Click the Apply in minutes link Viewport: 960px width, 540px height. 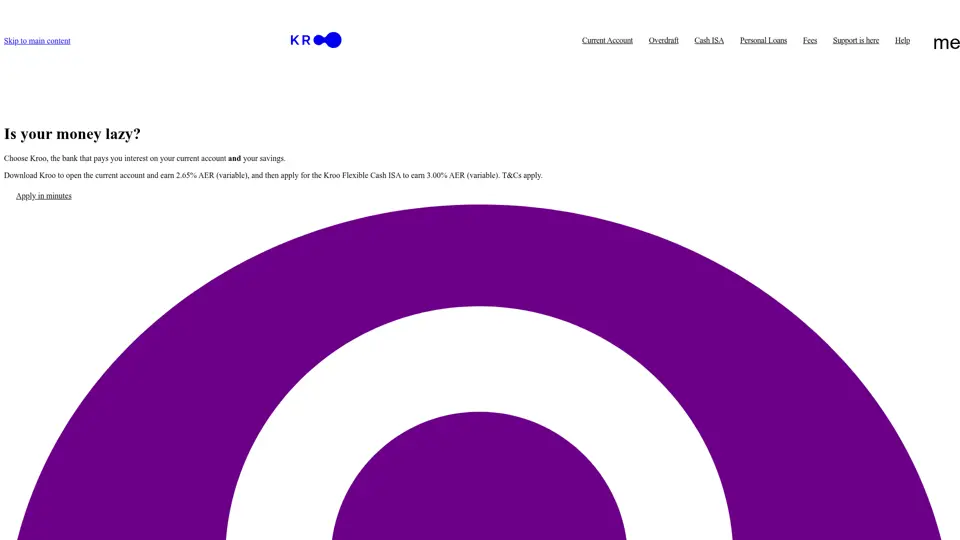click(x=43, y=196)
